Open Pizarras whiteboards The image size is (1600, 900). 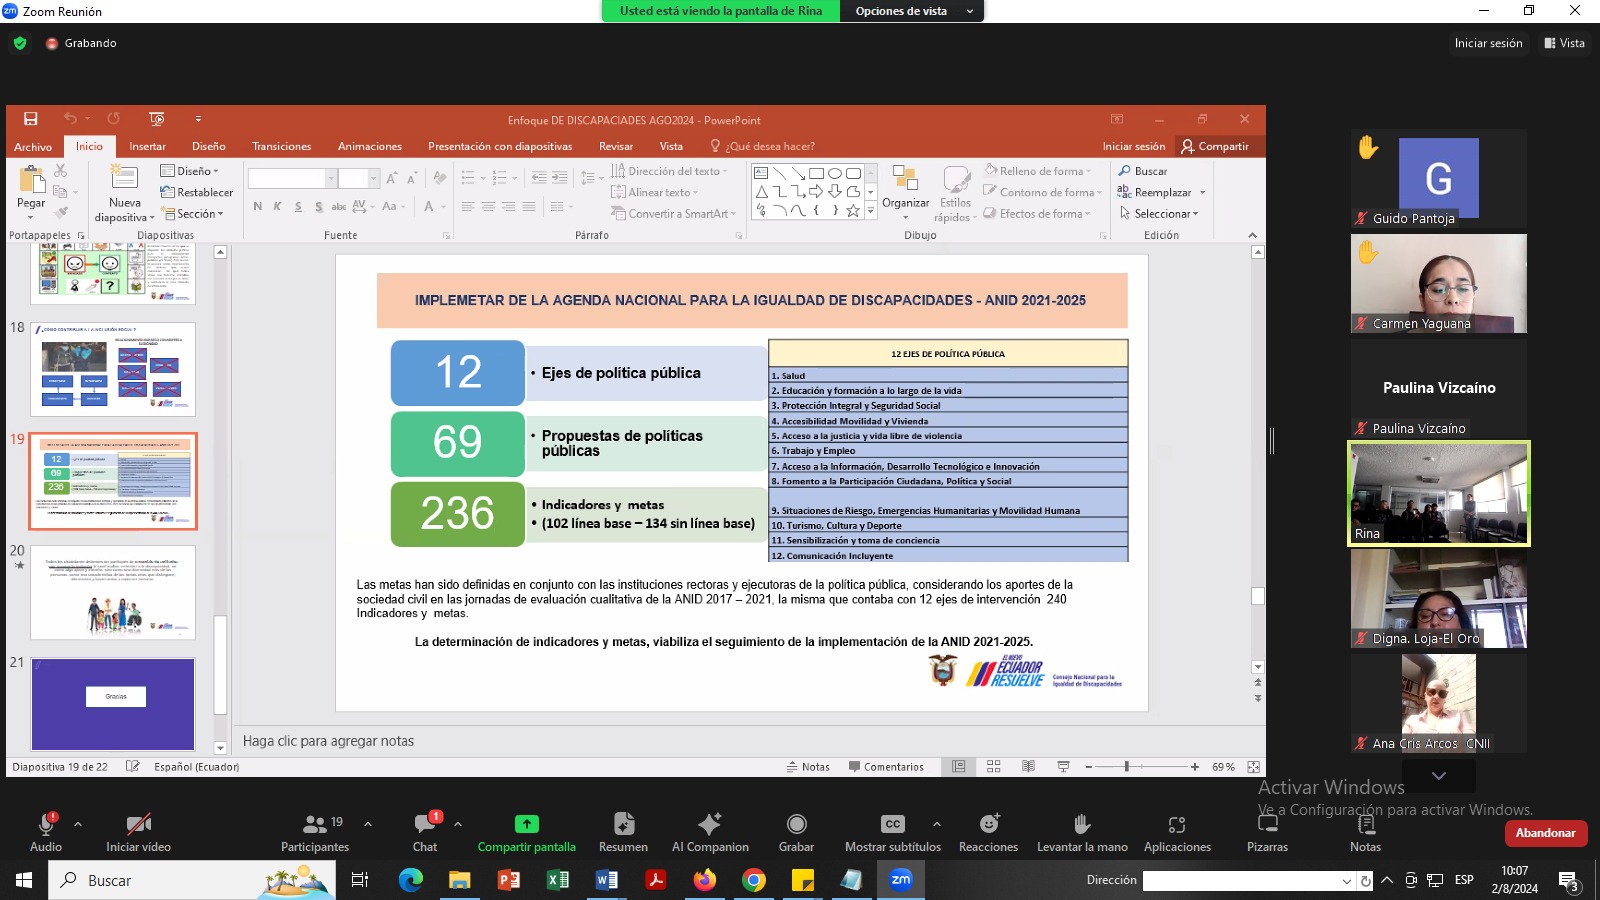1267,831
